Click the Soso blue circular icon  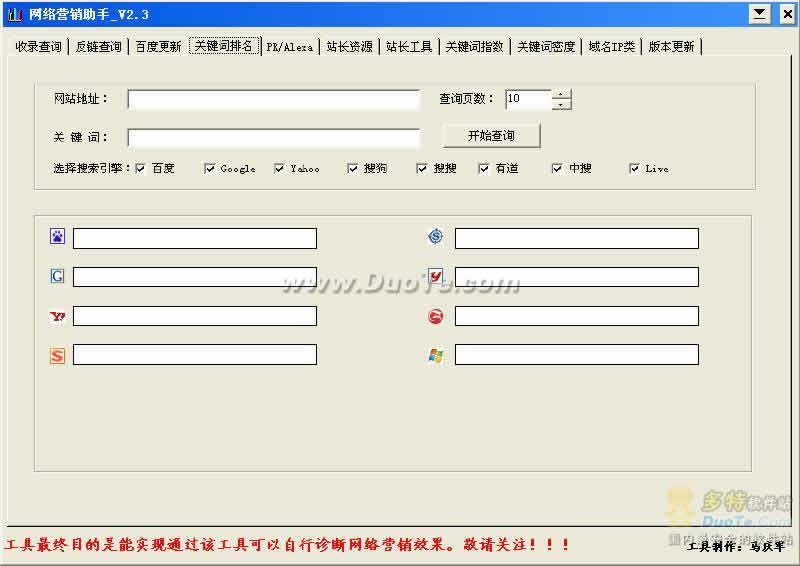[435, 236]
